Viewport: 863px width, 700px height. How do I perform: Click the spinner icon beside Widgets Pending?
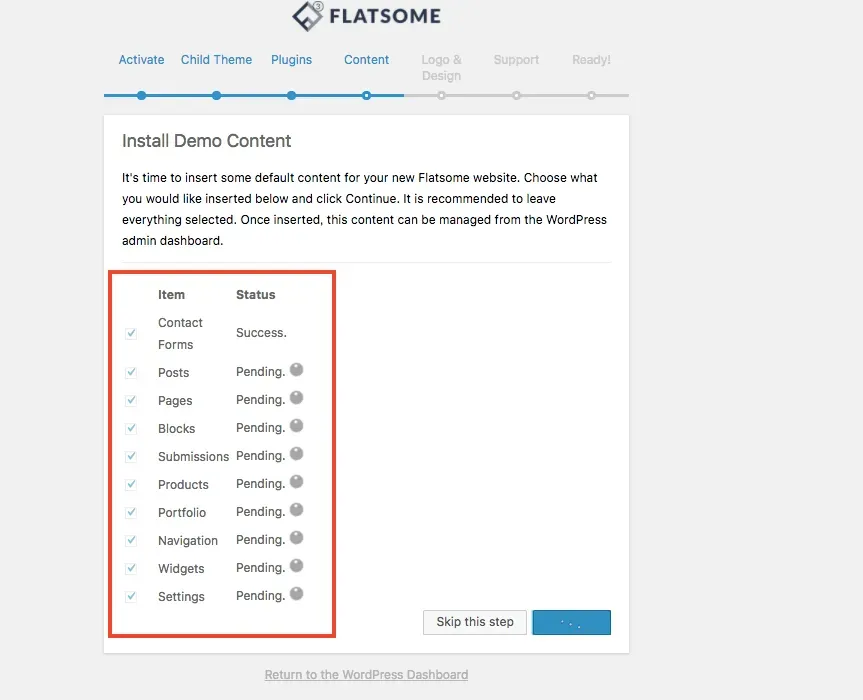pos(296,565)
